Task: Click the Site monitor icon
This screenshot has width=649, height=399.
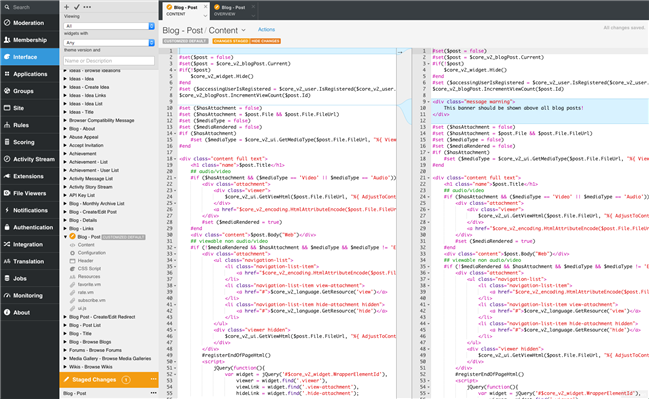Action: pyautogui.click(x=7, y=108)
